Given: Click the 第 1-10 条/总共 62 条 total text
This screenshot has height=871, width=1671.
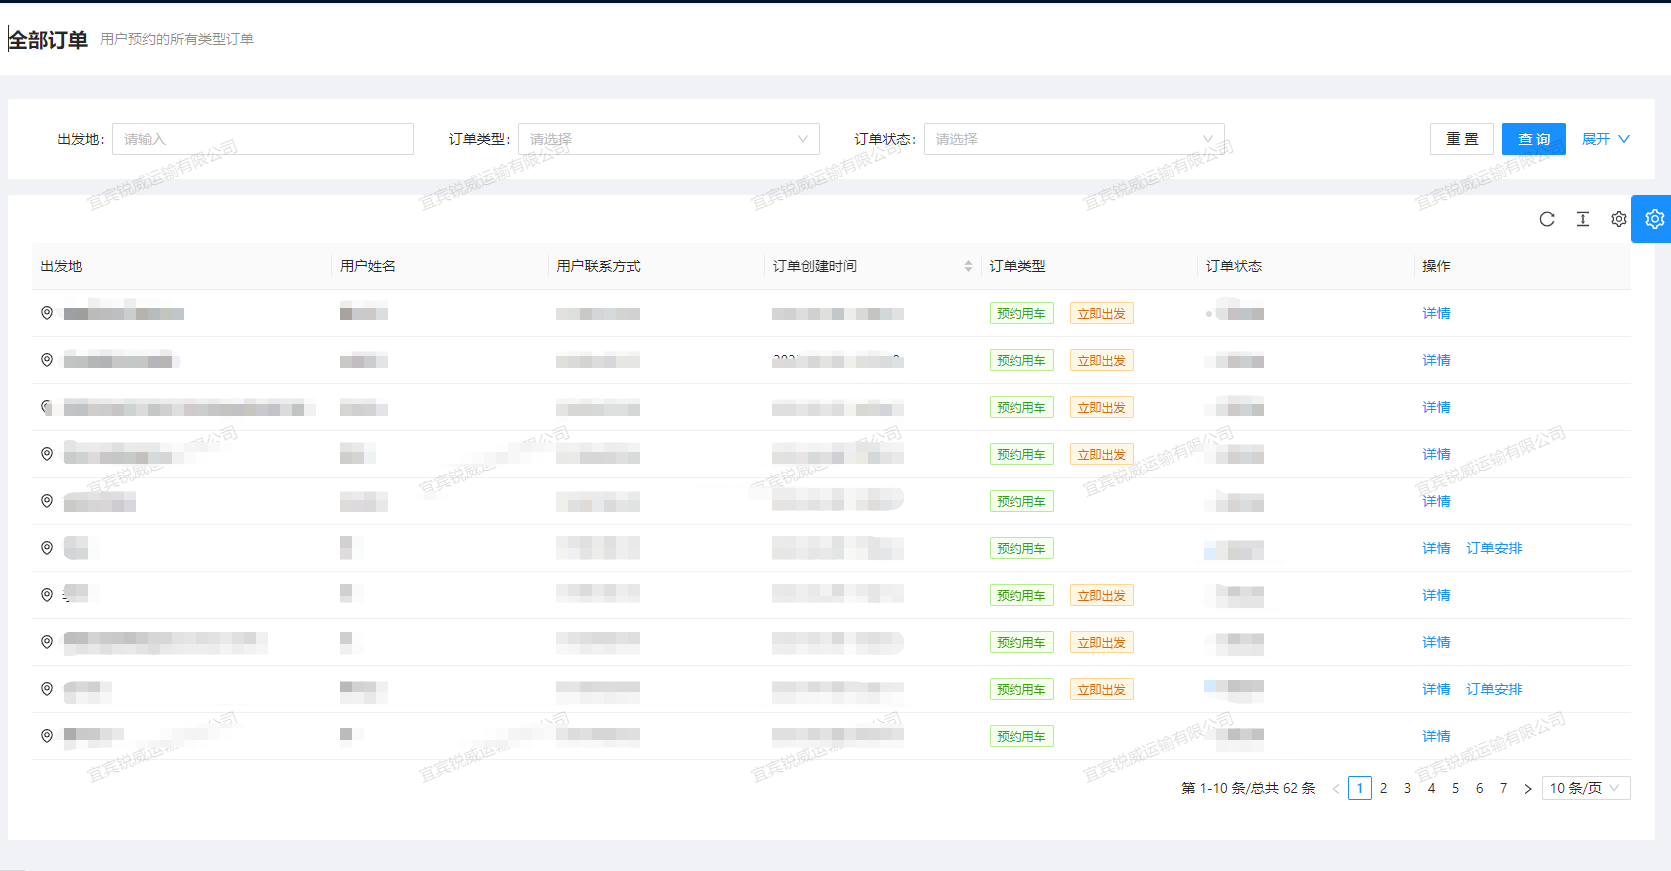Looking at the screenshot, I should pos(1248,788).
